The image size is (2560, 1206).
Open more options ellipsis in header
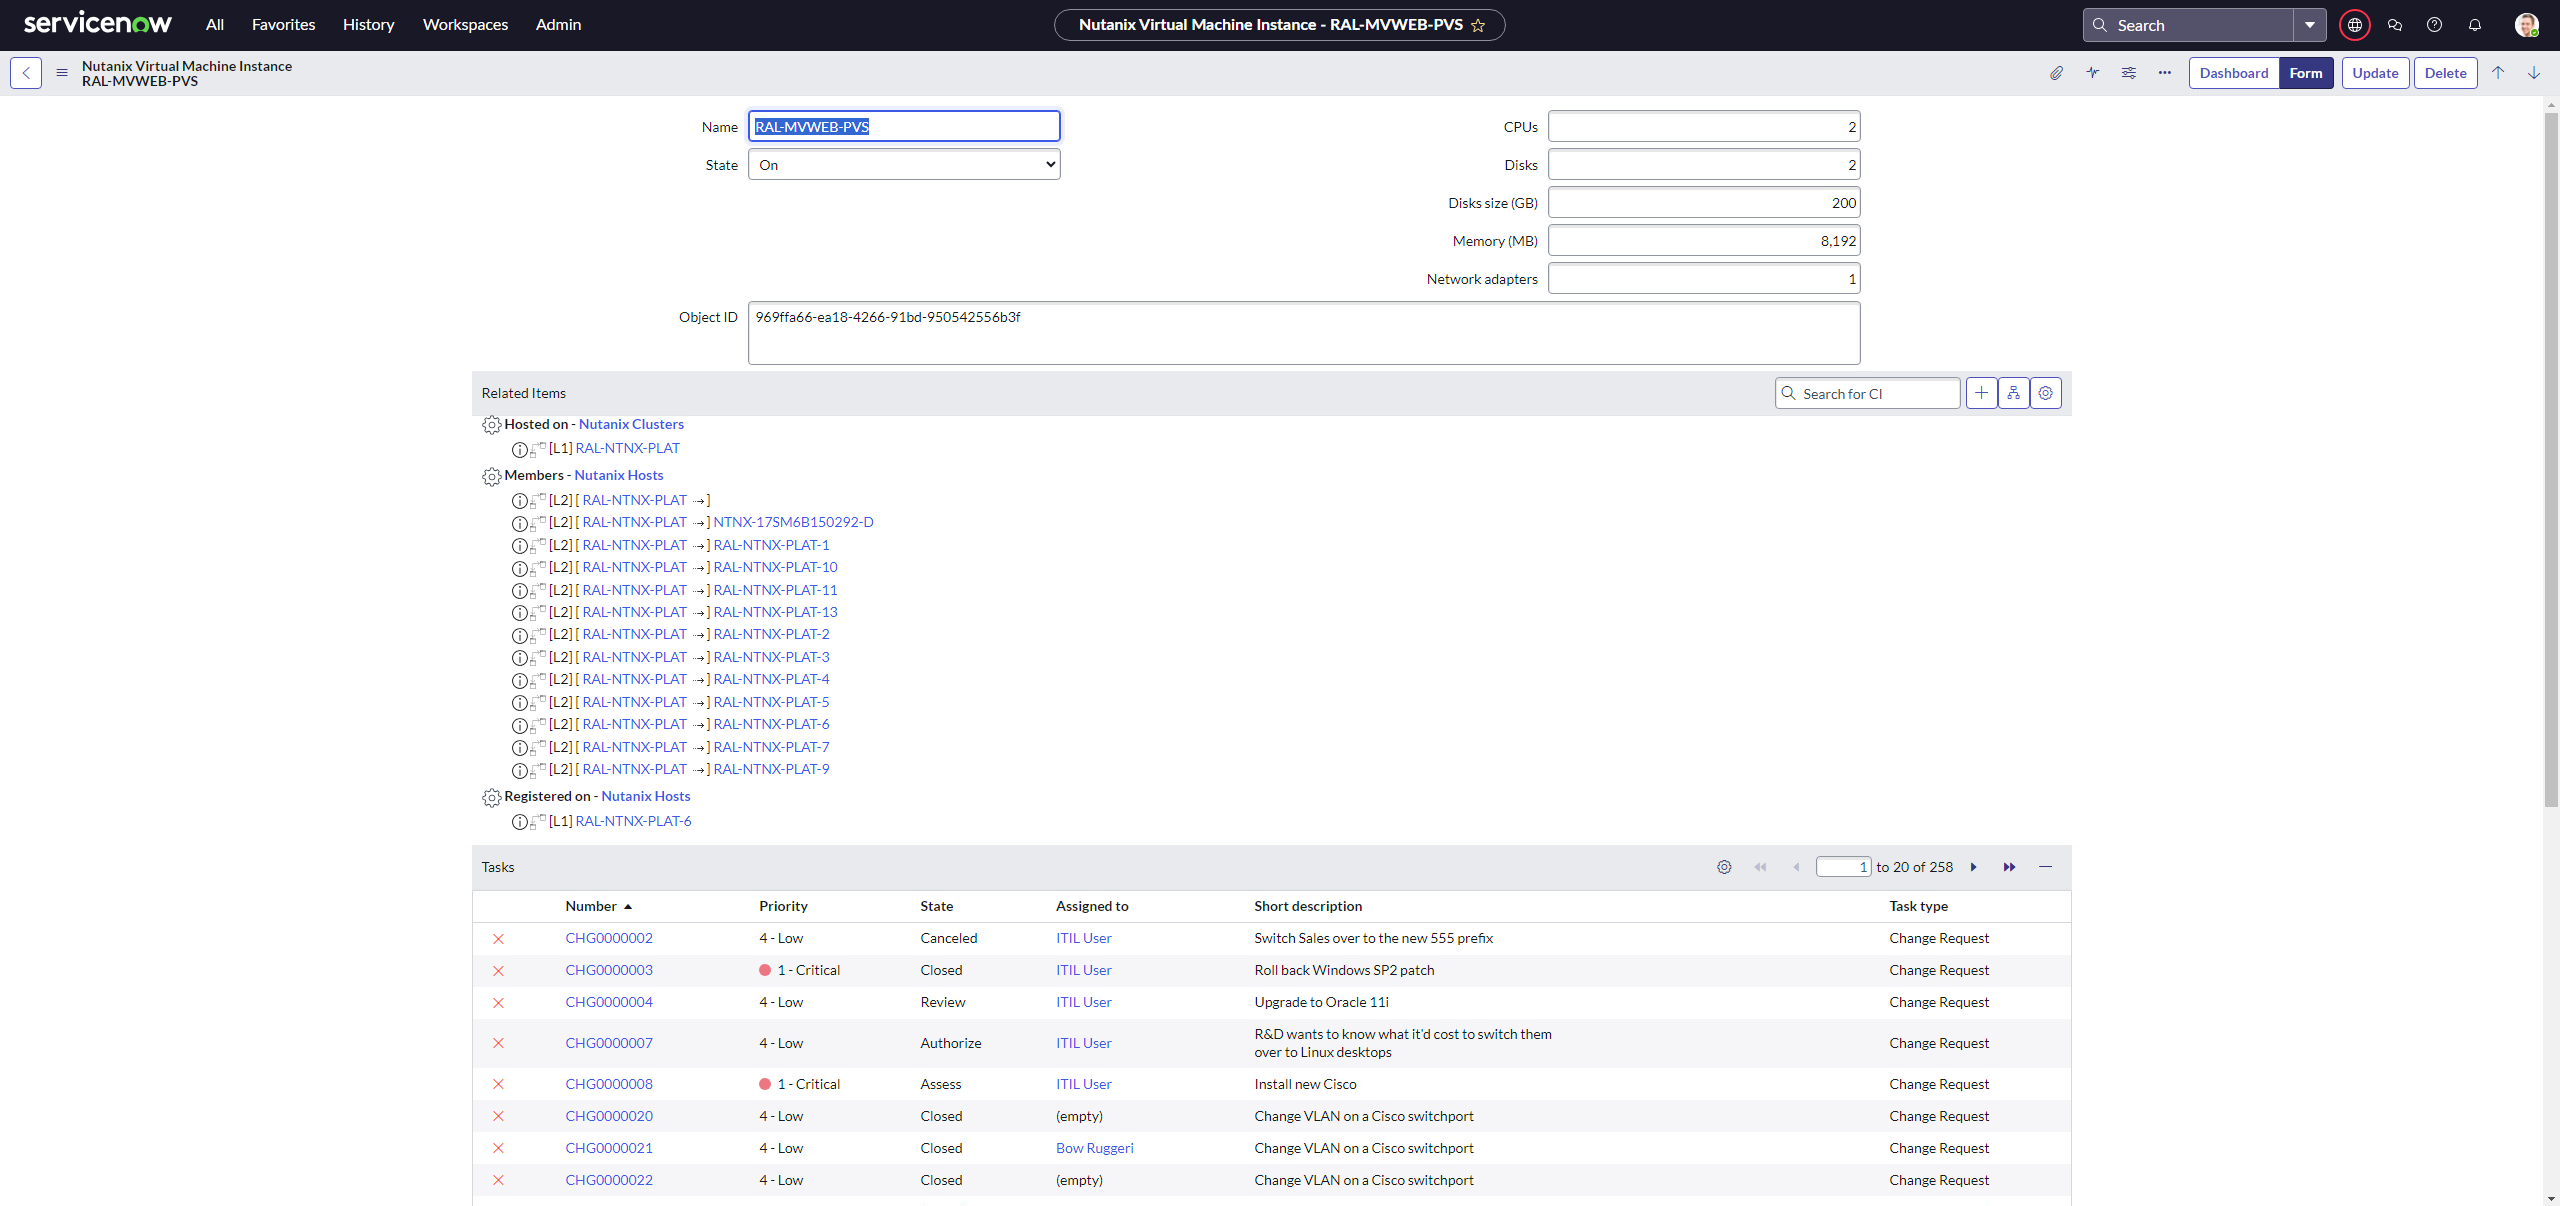pos(2165,73)
